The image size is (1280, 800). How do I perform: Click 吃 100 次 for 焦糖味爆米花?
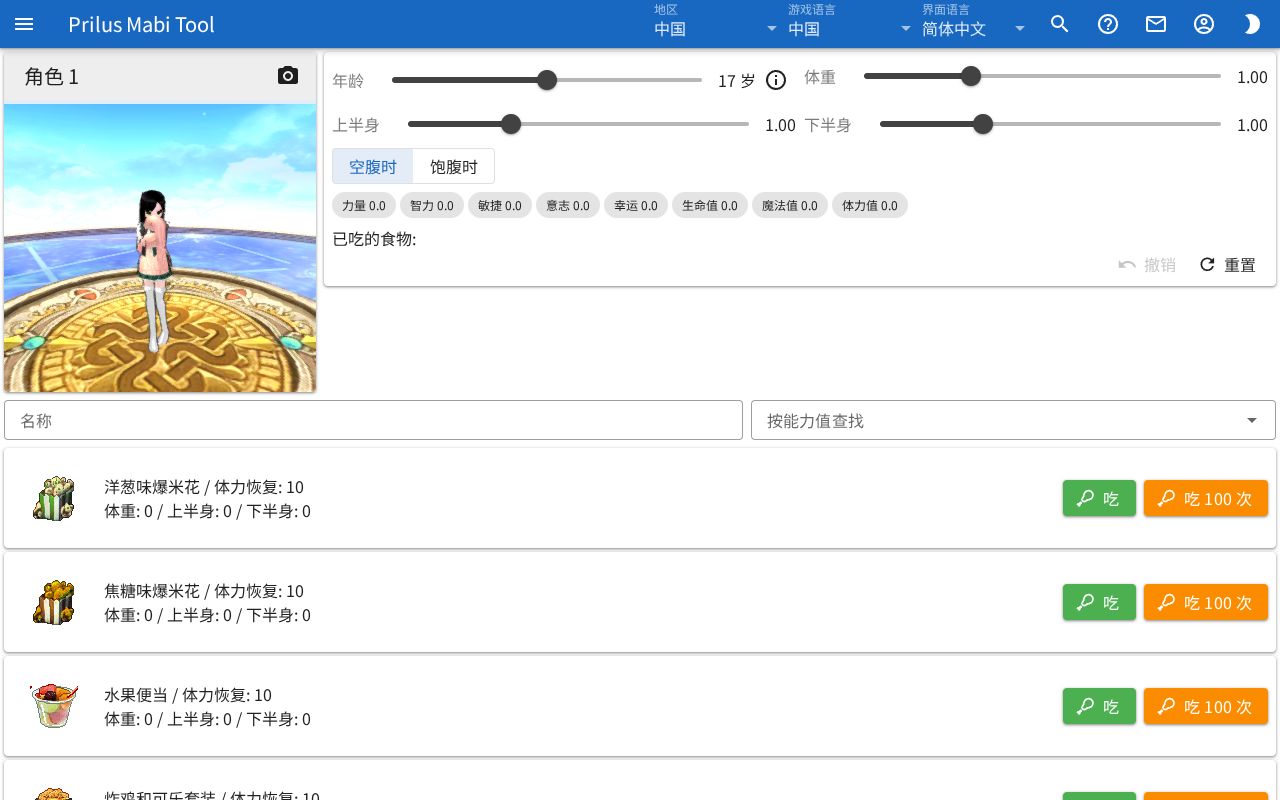tap(1206, 602)
